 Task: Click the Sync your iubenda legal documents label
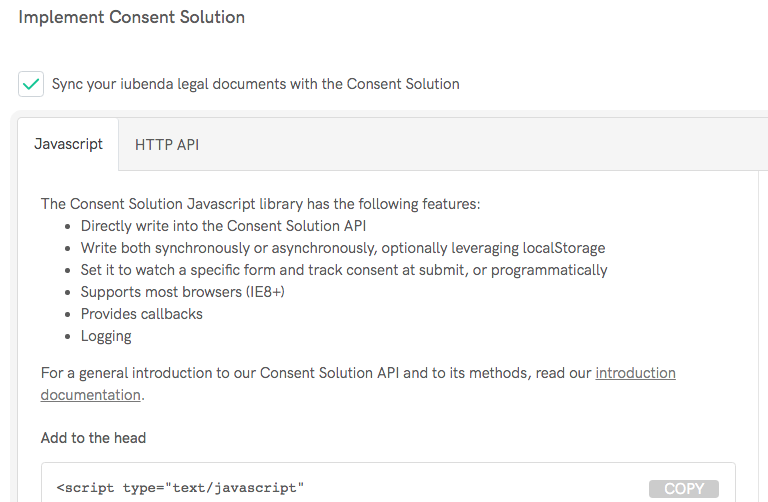[x=256, y=84]
